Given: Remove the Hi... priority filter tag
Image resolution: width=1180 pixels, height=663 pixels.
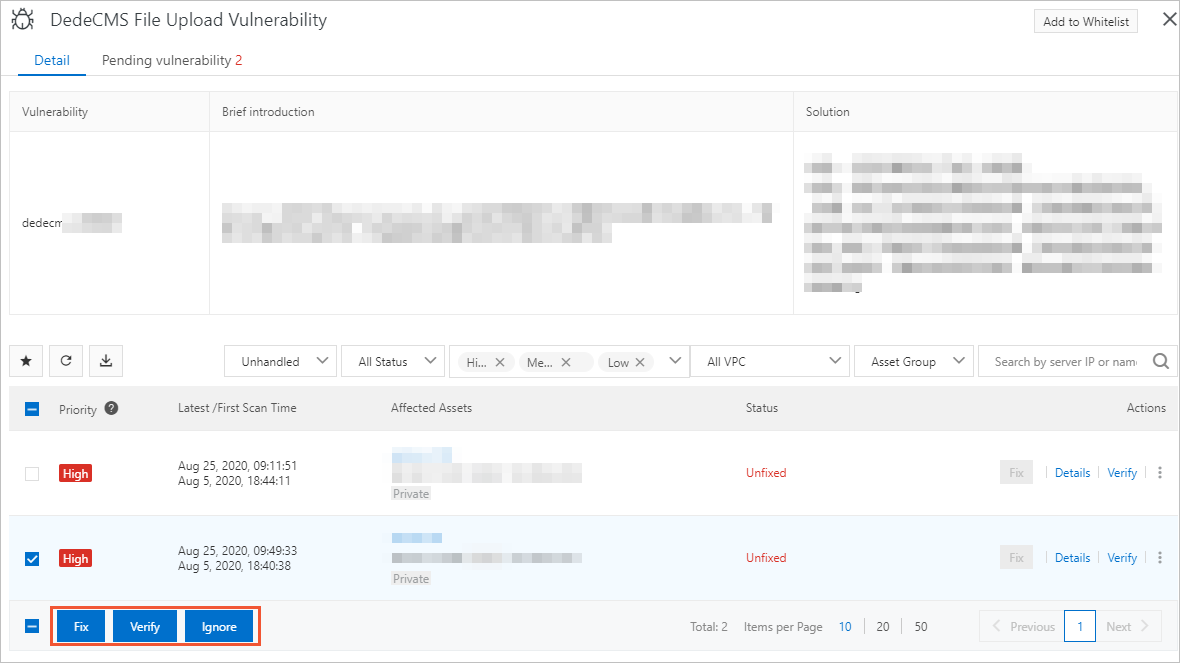Looking at the screenshot, I should (500, 363).
